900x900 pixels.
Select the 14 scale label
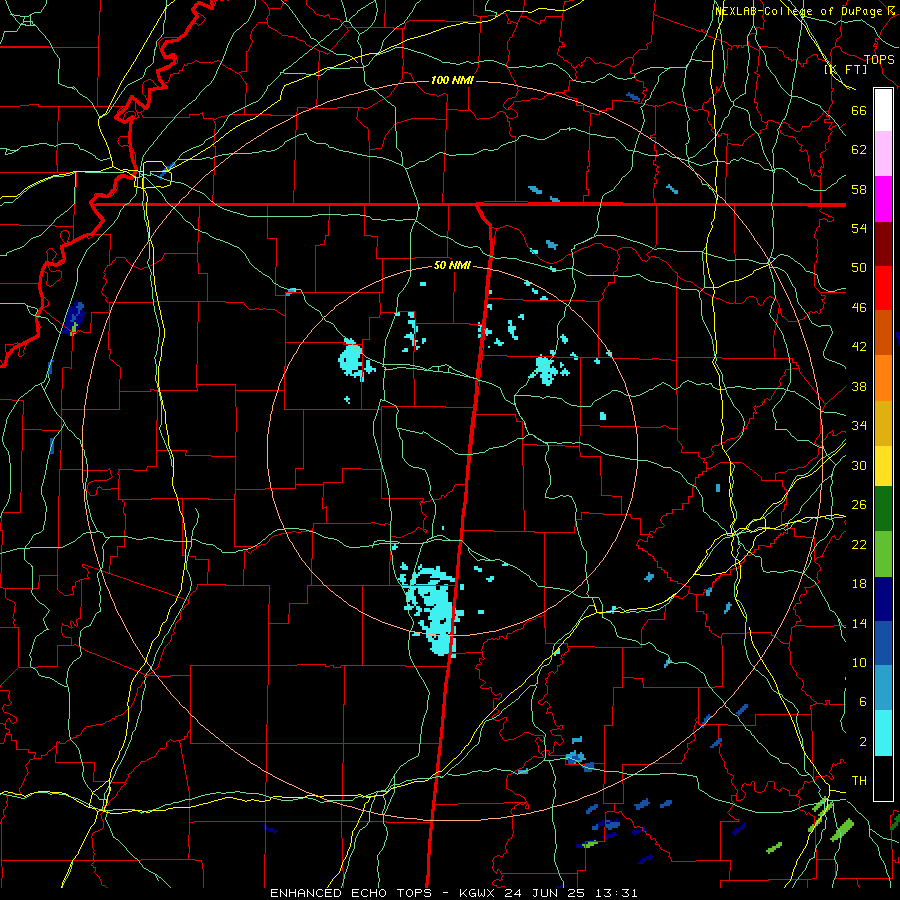(x=859, y=623)
